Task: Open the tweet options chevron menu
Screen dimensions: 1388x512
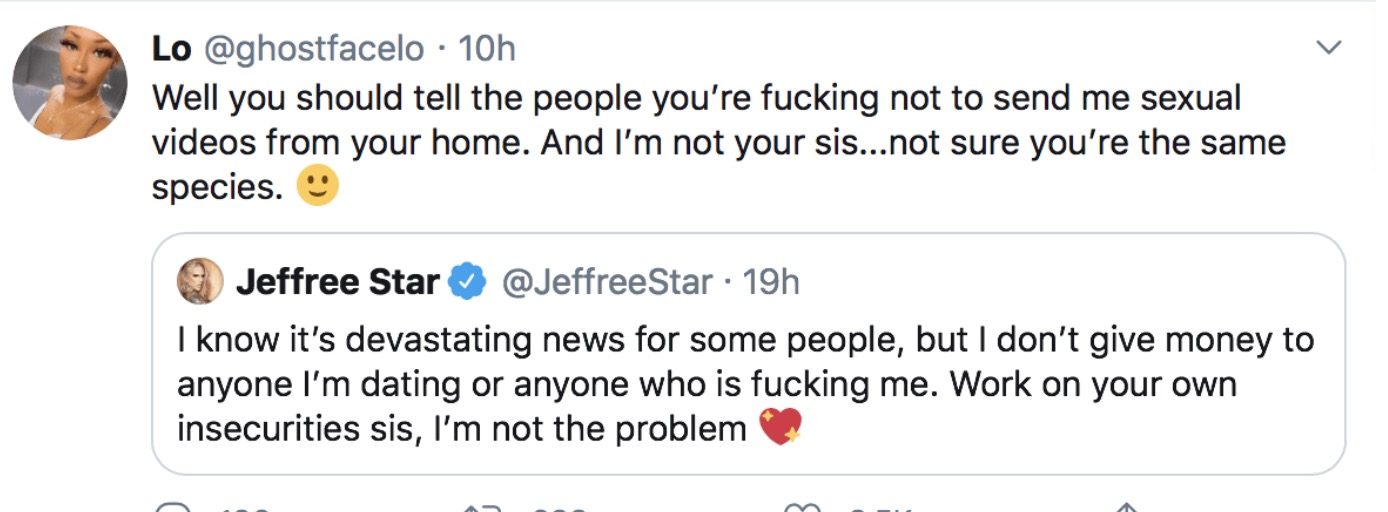Action: click(1328, 47)
